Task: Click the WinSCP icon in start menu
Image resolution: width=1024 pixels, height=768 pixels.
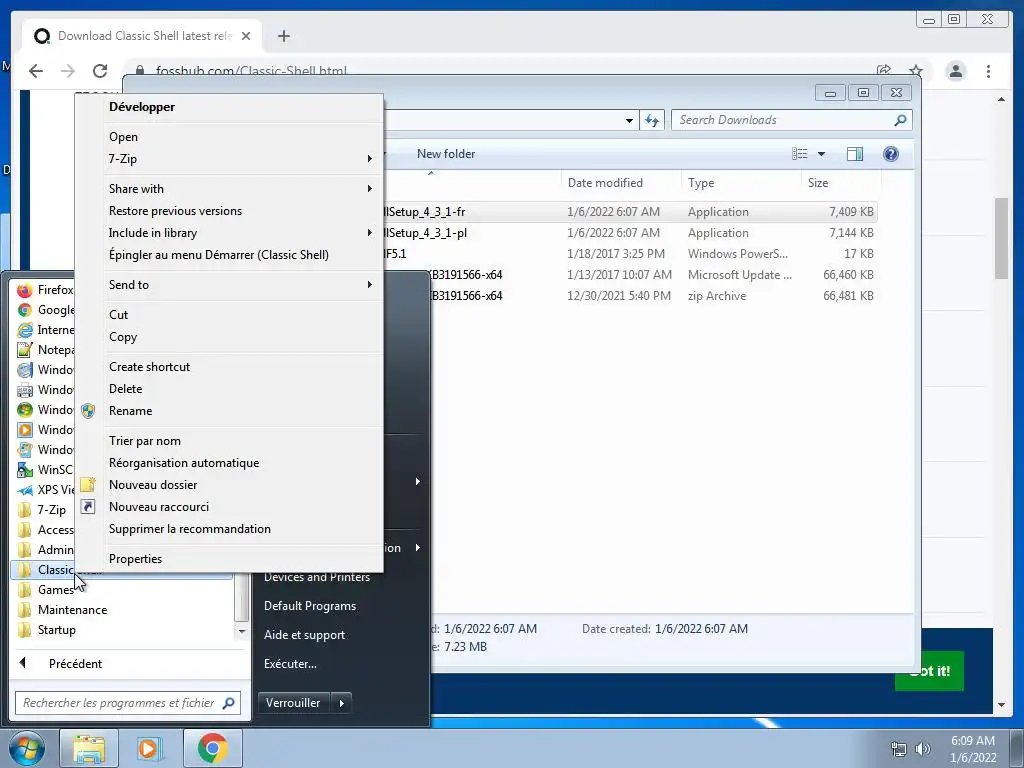Action: pyautogui.click(x=25, y=470)
